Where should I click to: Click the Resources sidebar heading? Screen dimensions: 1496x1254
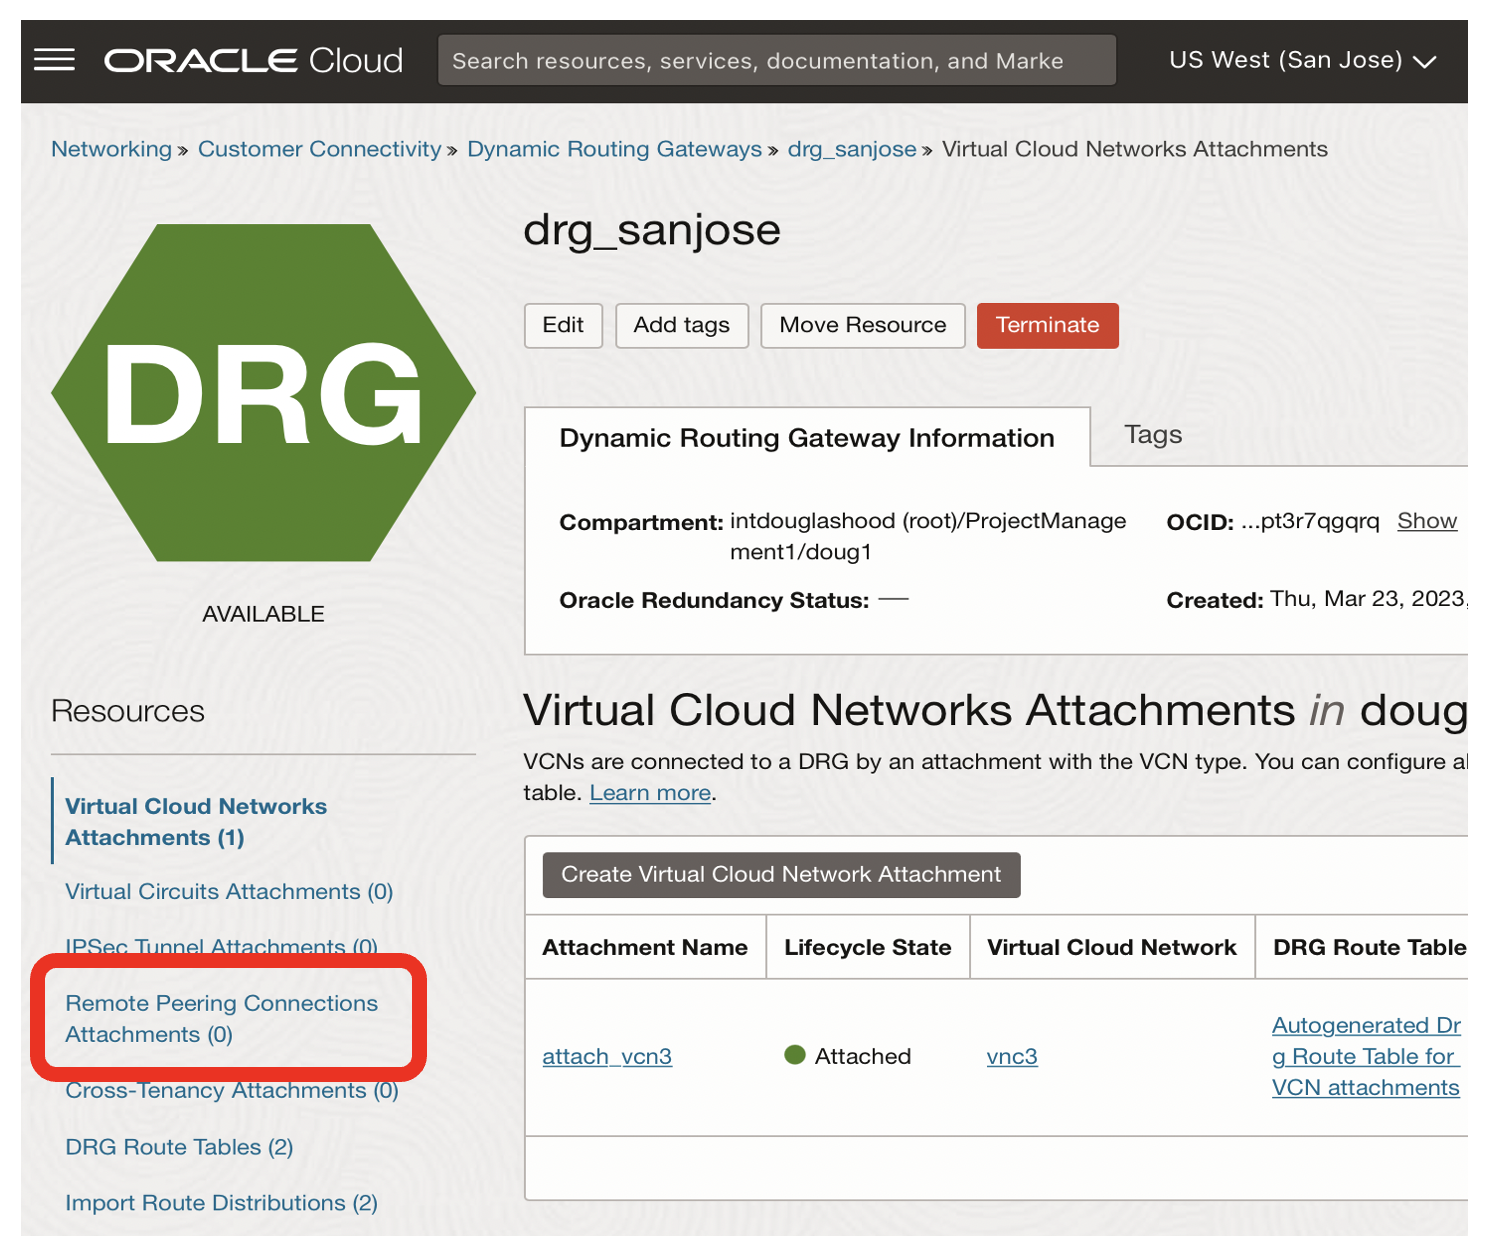(128, 711)
